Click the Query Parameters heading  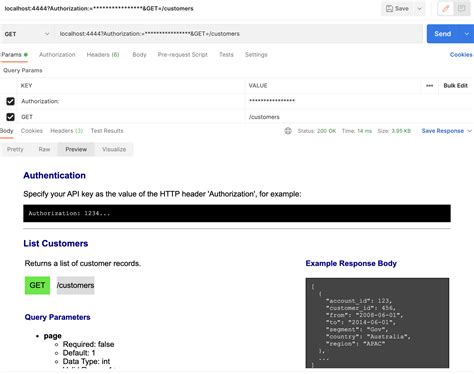pyautogui.click(x=58, y=317)
